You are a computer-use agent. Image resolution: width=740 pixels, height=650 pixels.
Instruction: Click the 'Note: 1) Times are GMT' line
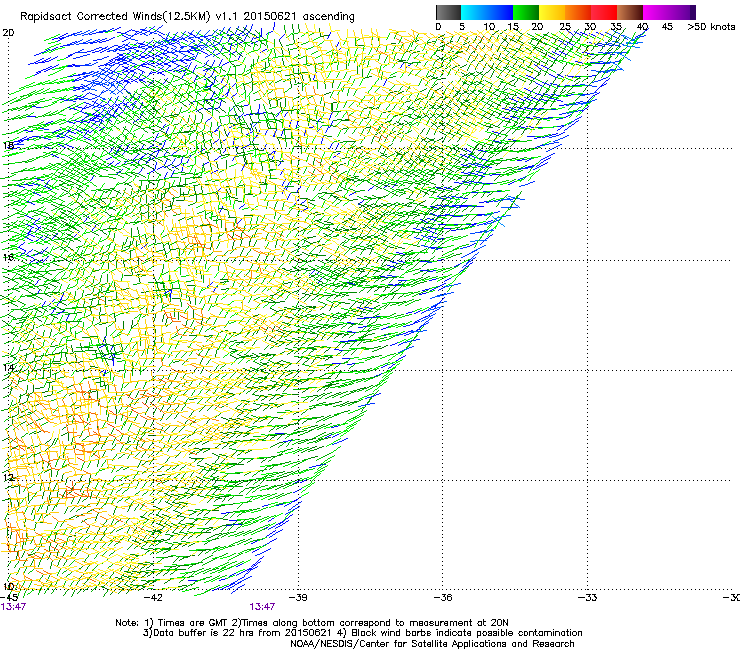312,623
